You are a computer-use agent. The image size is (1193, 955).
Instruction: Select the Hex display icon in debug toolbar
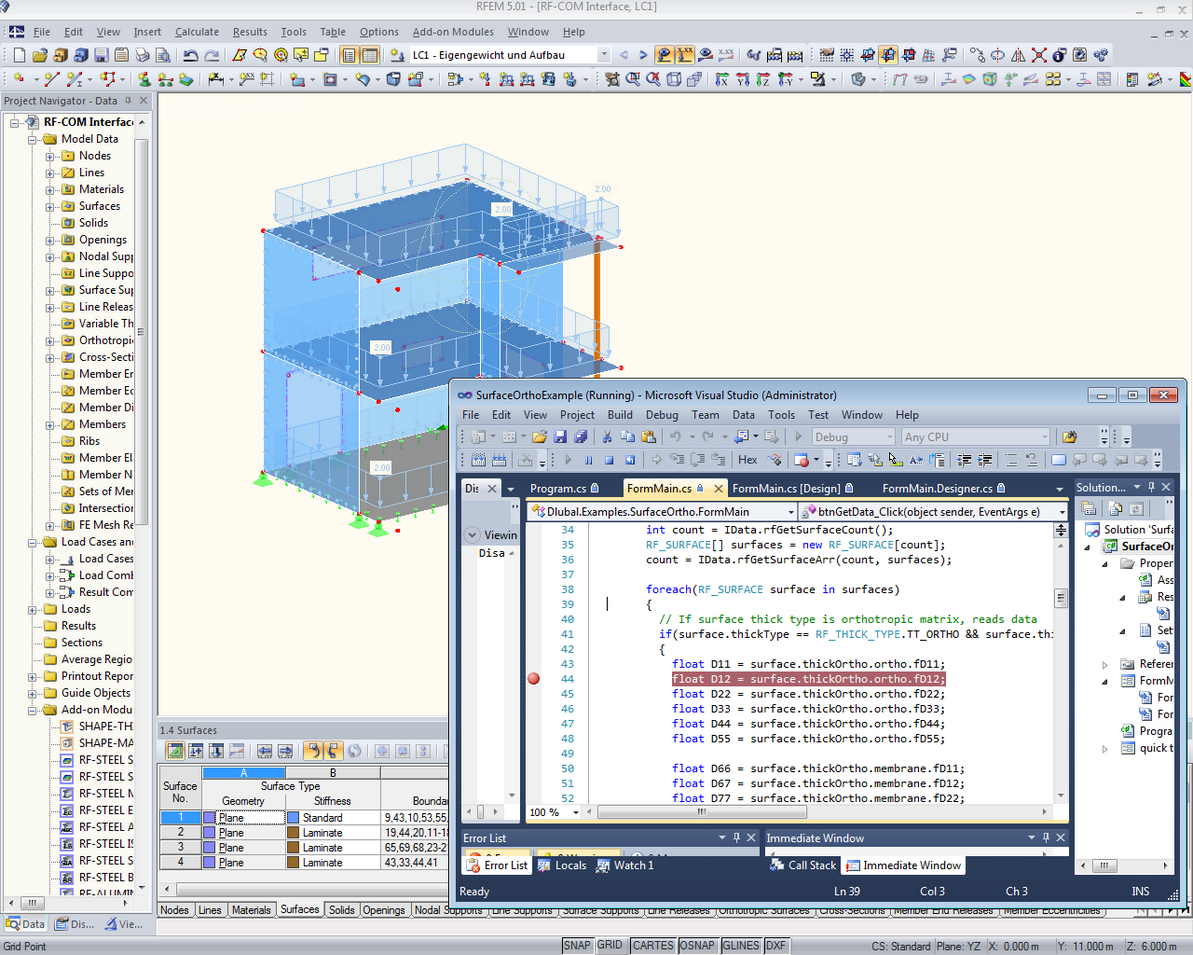tap(746, 461)
